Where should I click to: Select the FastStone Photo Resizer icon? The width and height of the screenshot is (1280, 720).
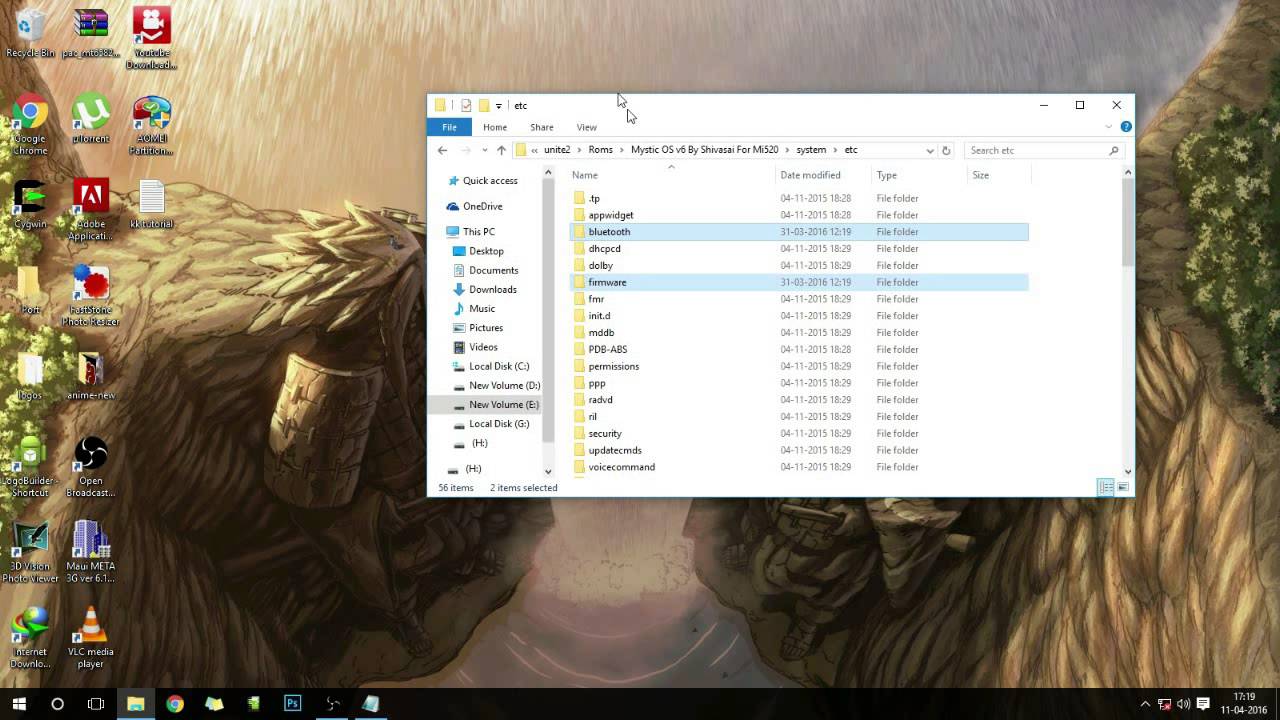pyautogui.click(x=91, y=296)
